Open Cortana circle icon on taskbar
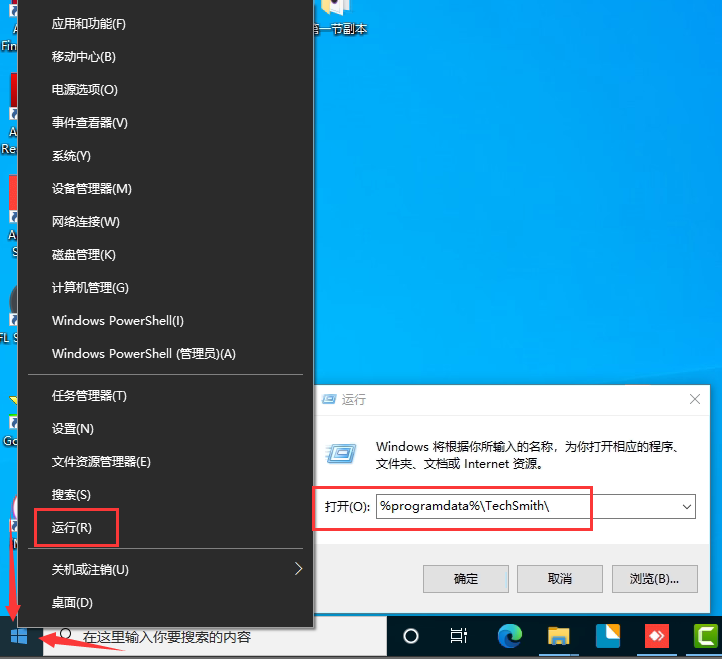Image resolution: width=722 pixels, height=659 pixels. point(410,636)
